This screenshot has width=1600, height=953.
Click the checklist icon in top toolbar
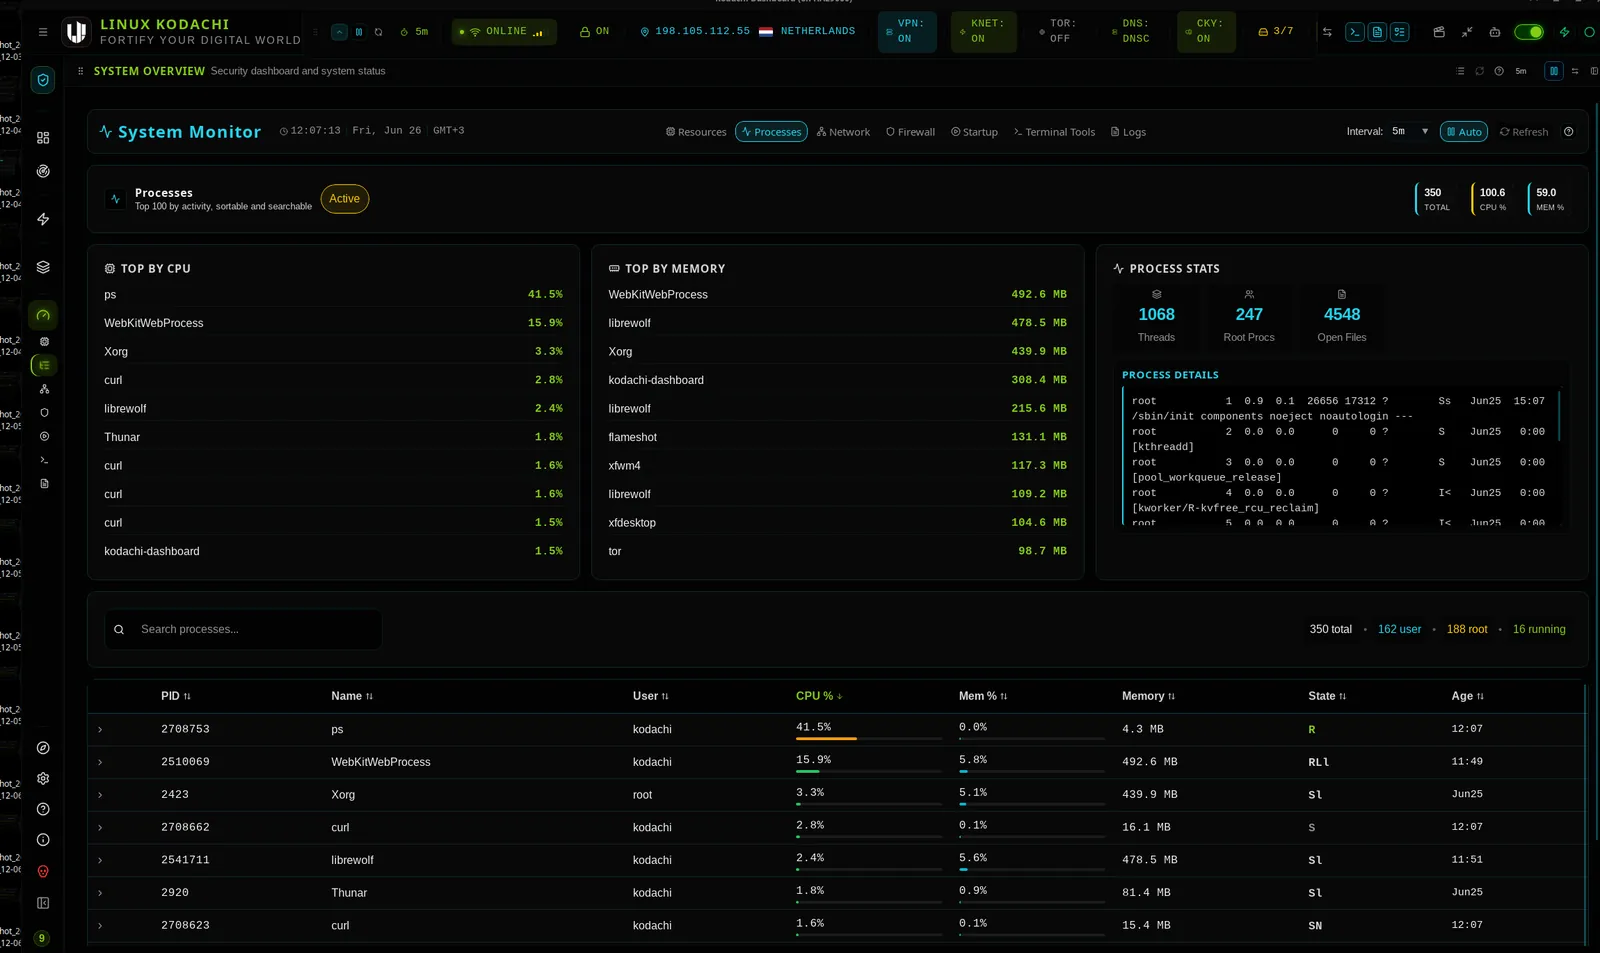(1400, 32)
